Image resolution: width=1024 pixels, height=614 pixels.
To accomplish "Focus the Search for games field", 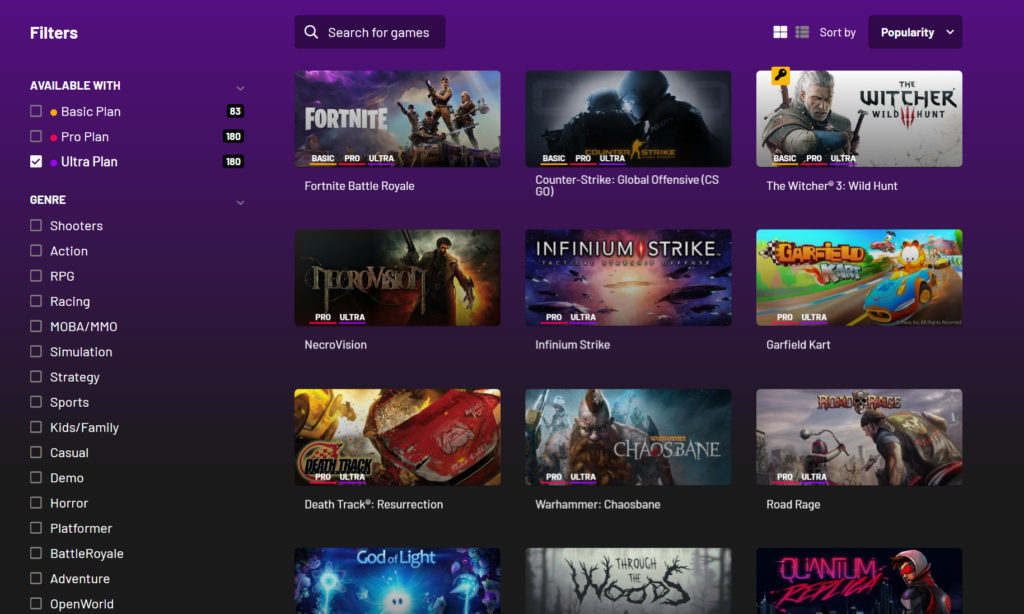I will pos(380,32).
